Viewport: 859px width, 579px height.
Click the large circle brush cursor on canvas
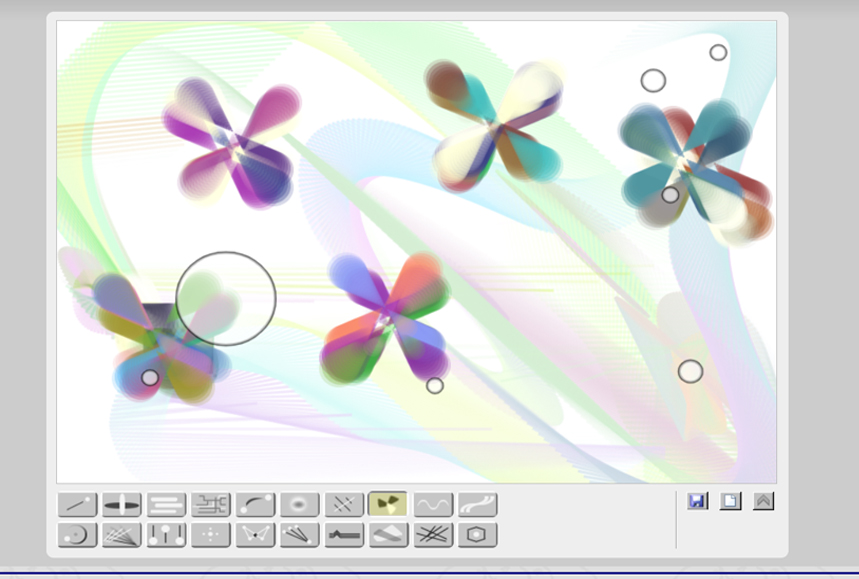[226, 299]
